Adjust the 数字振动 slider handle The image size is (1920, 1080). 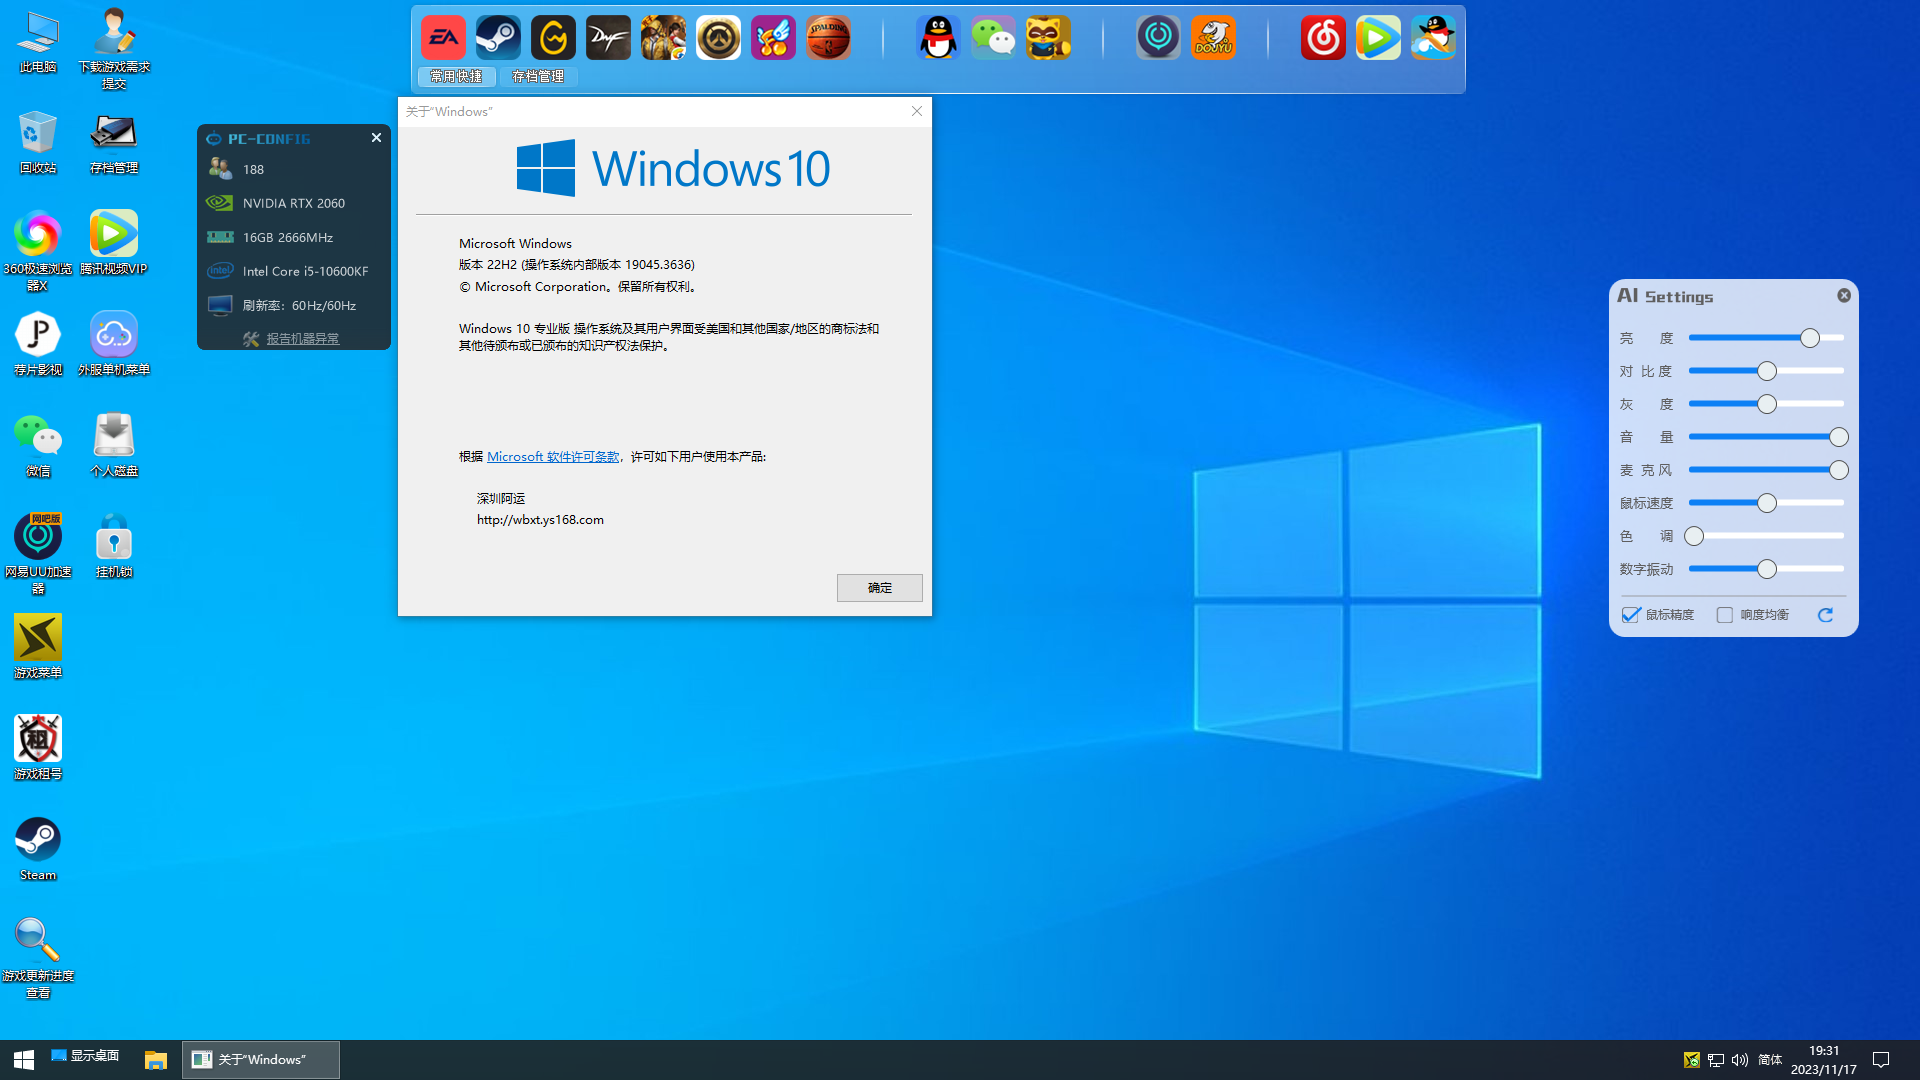click(1767, 569)
